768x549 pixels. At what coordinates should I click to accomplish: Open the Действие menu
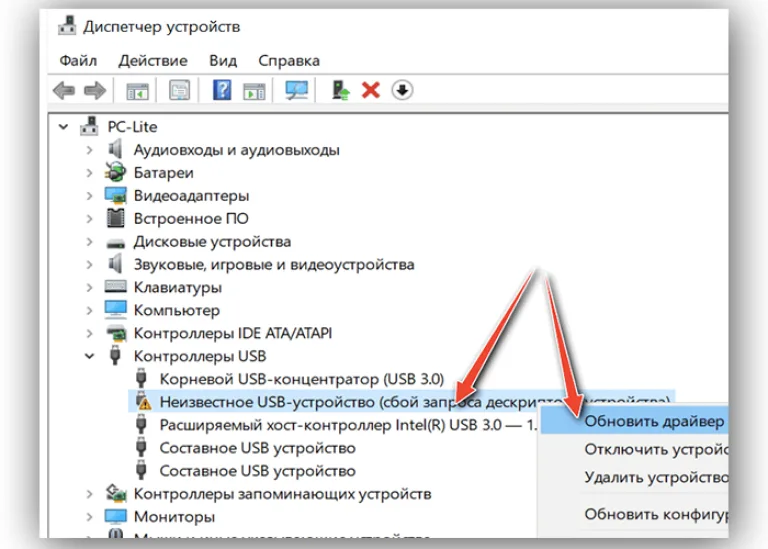coord(153,61)
